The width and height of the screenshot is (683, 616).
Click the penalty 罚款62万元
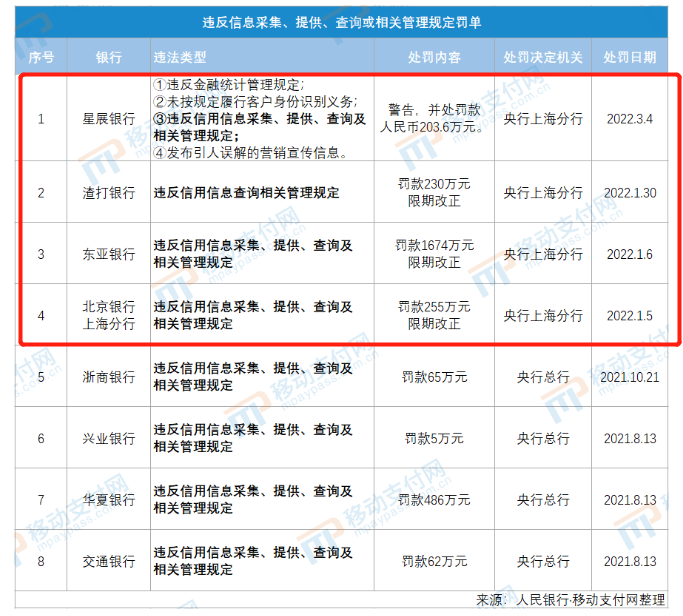click(434, 561)
